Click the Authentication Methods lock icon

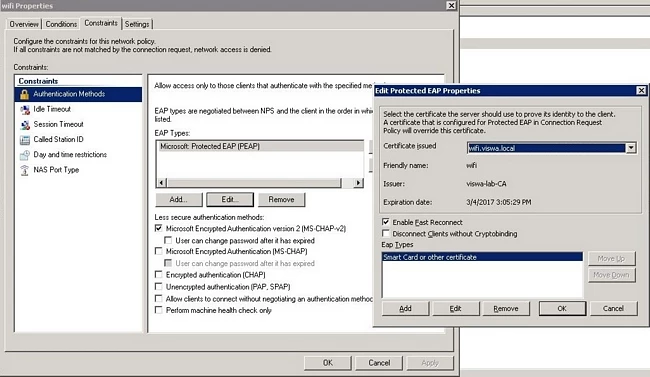tap(24, 94)
